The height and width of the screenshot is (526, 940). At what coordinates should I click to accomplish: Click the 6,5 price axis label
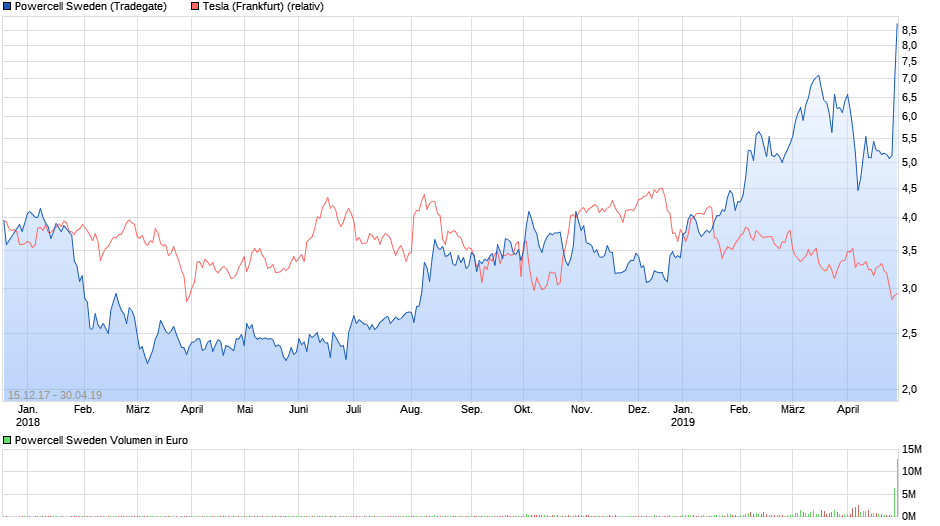909,97
